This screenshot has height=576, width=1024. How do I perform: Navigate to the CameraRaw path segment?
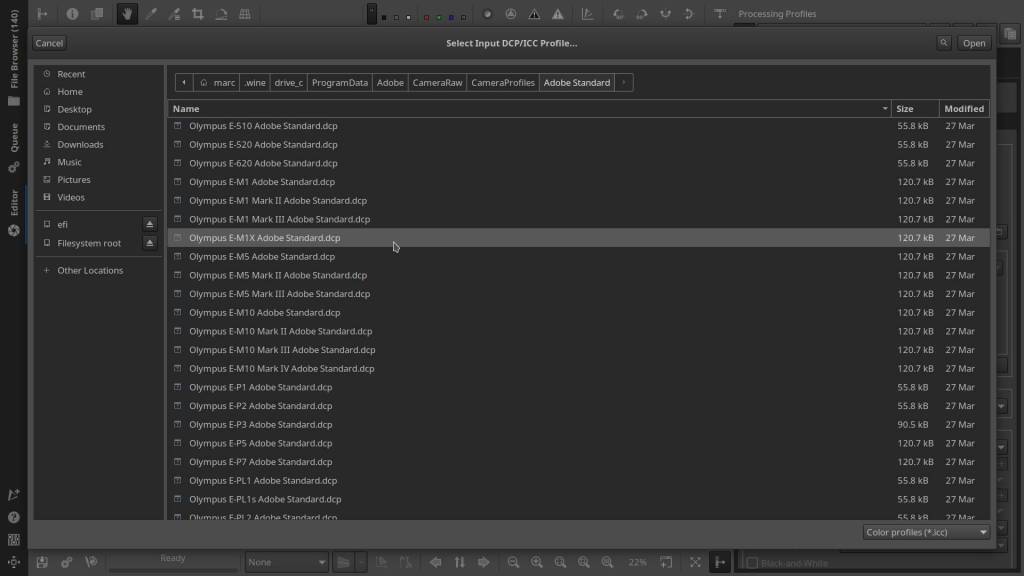pyautogui.click(x=438, y=82)
